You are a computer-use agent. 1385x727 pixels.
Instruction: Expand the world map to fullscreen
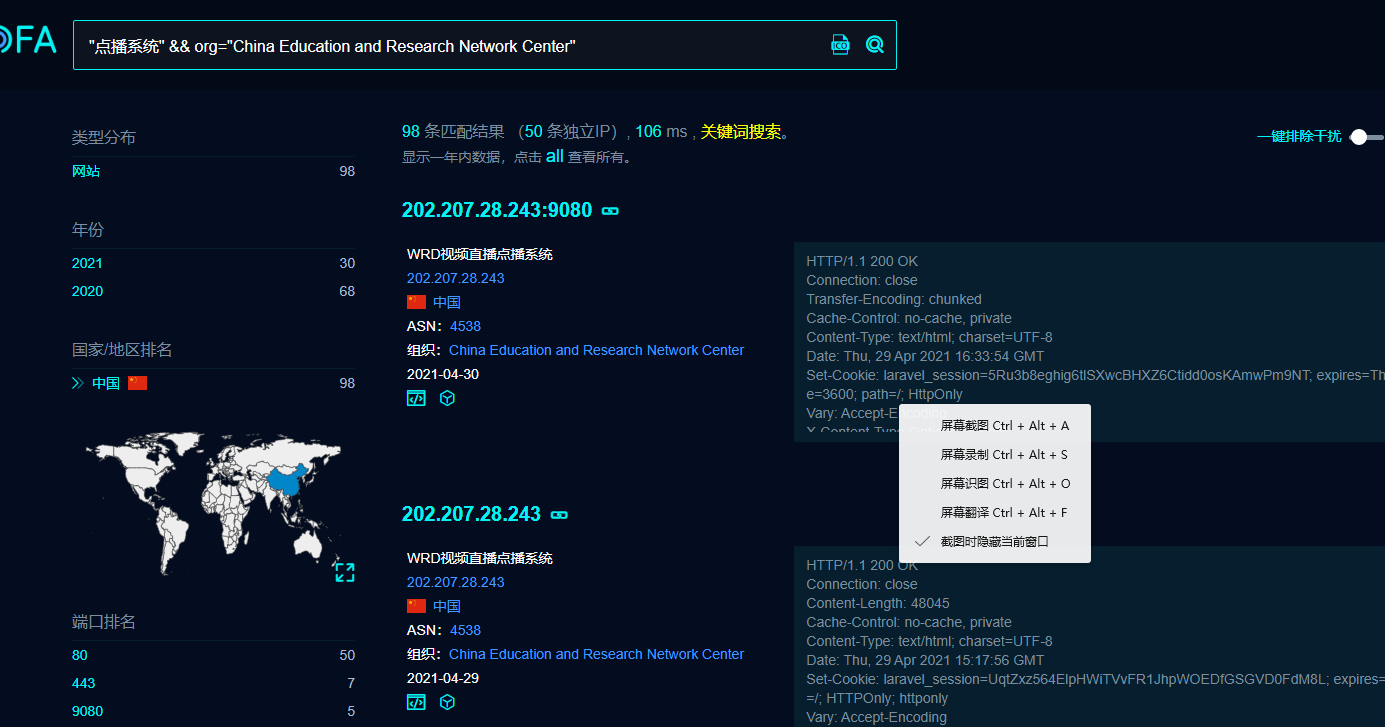[345, 572]
